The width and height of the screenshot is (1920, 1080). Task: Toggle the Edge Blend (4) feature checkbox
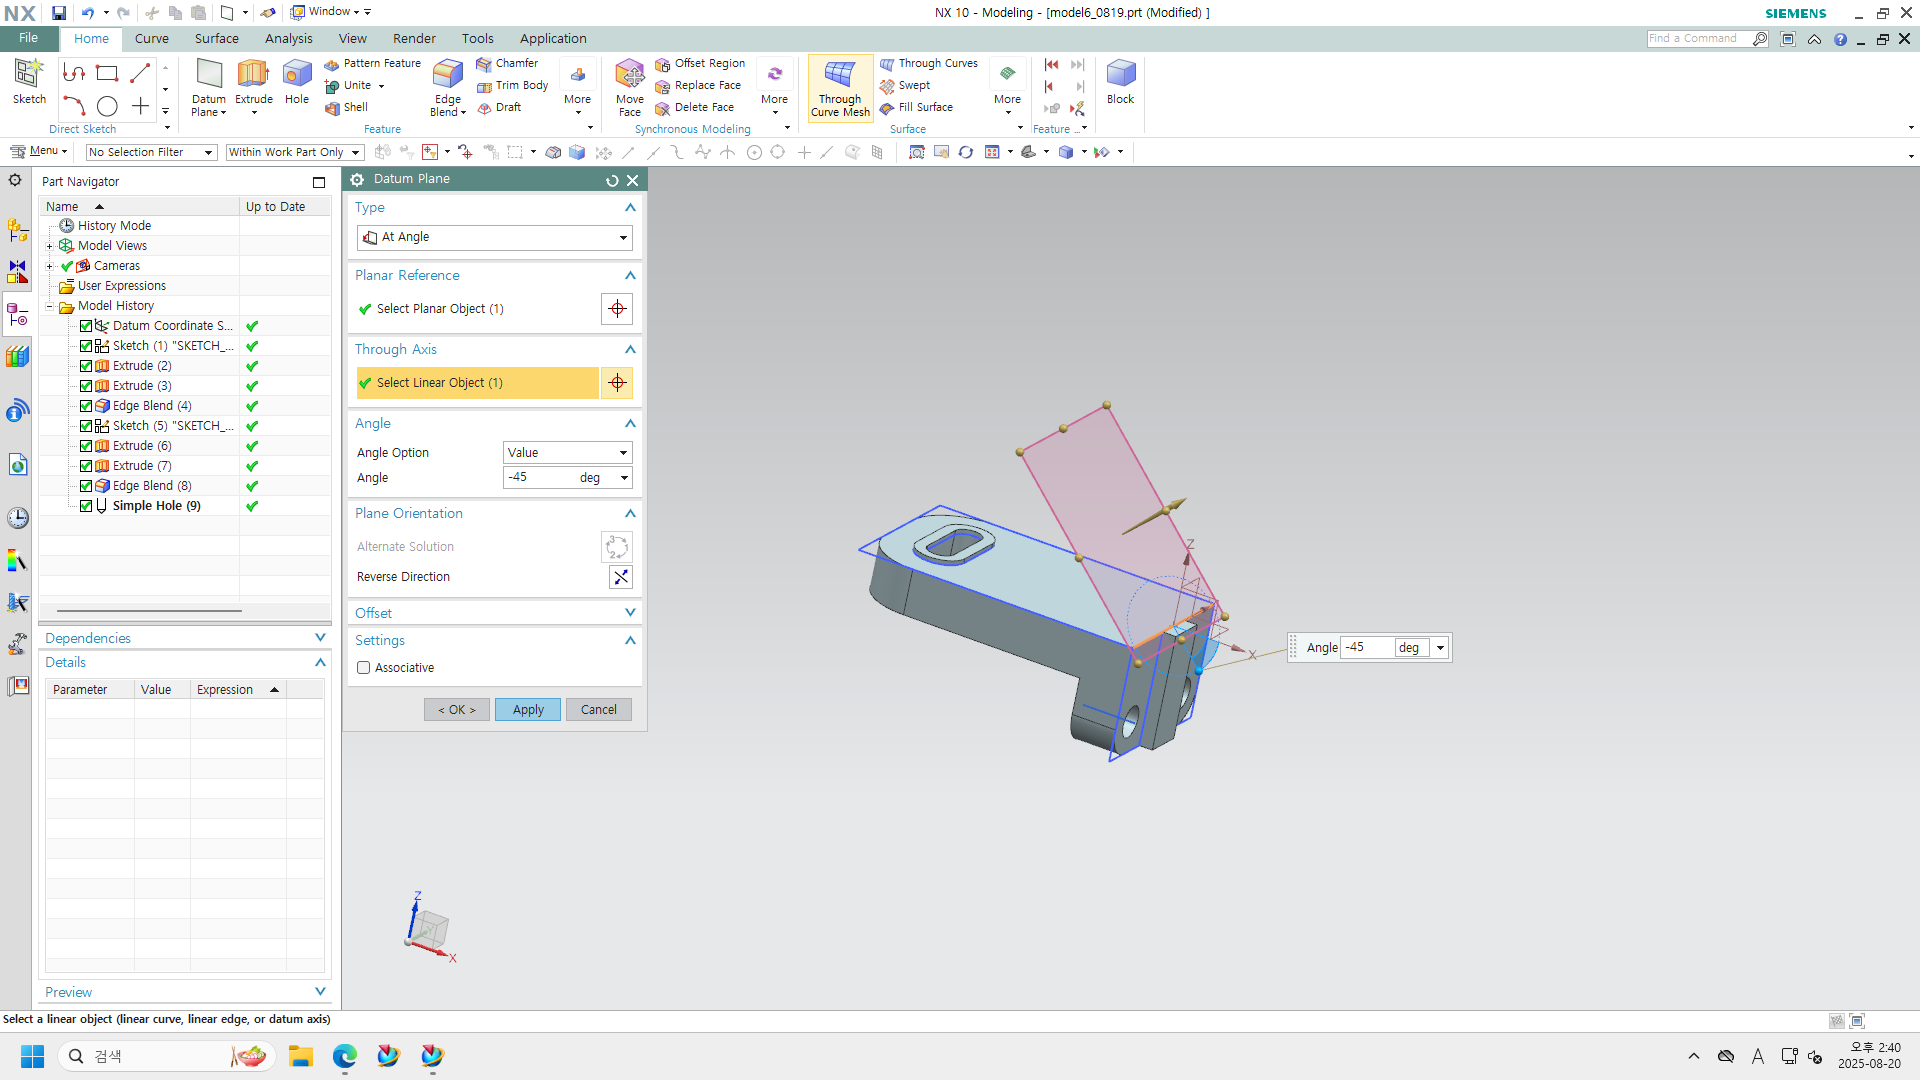click(86, 406)
